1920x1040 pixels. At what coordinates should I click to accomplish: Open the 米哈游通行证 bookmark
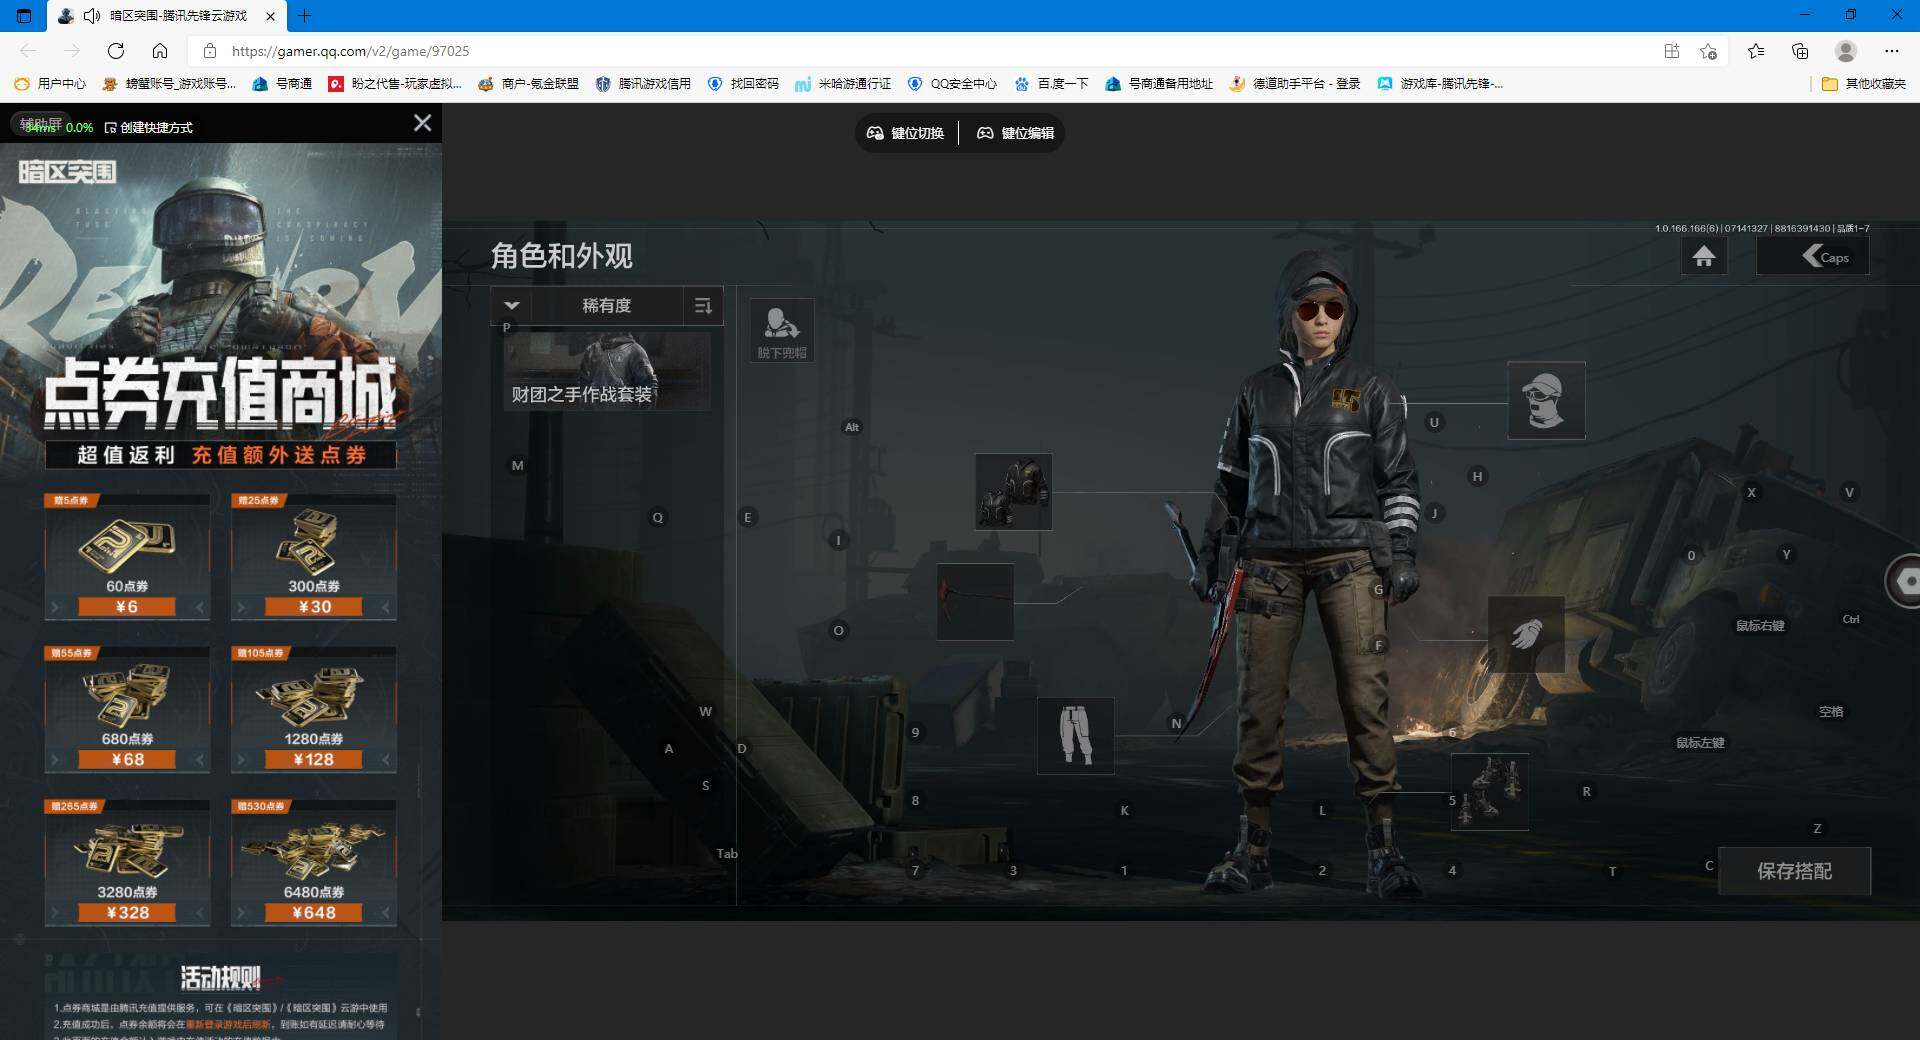843,84
